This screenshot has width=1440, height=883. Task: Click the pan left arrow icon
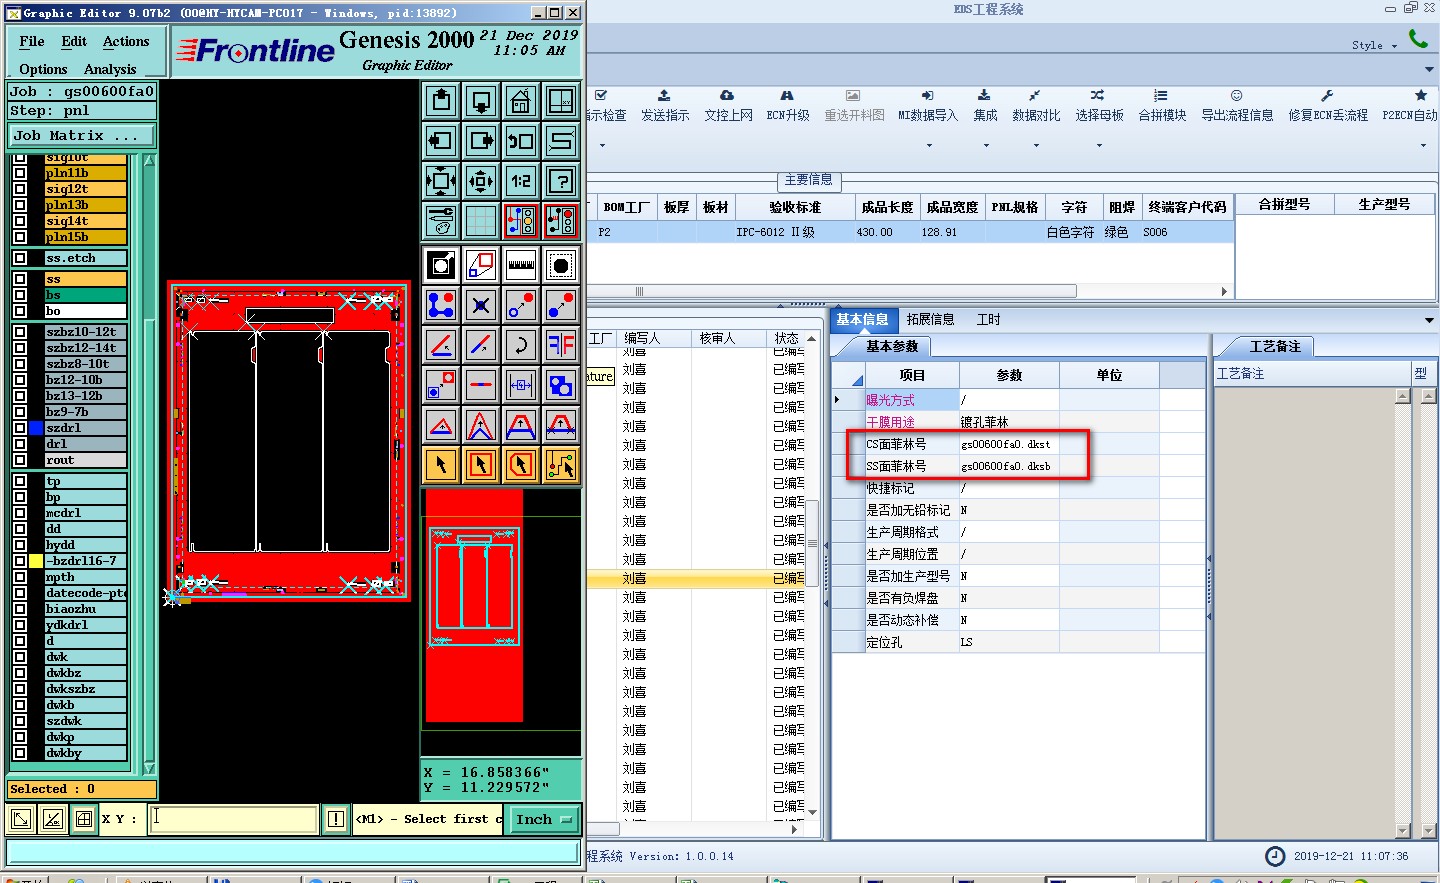(441, 141)
